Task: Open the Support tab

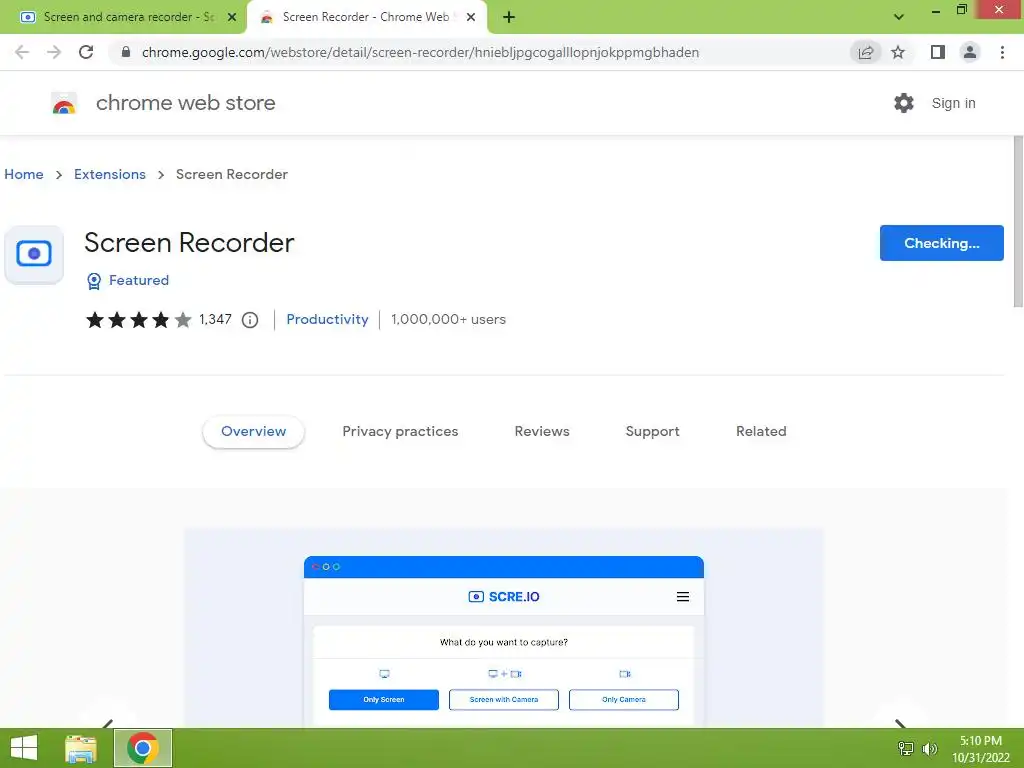Action: pyautogui.click(x=652, y=432)
